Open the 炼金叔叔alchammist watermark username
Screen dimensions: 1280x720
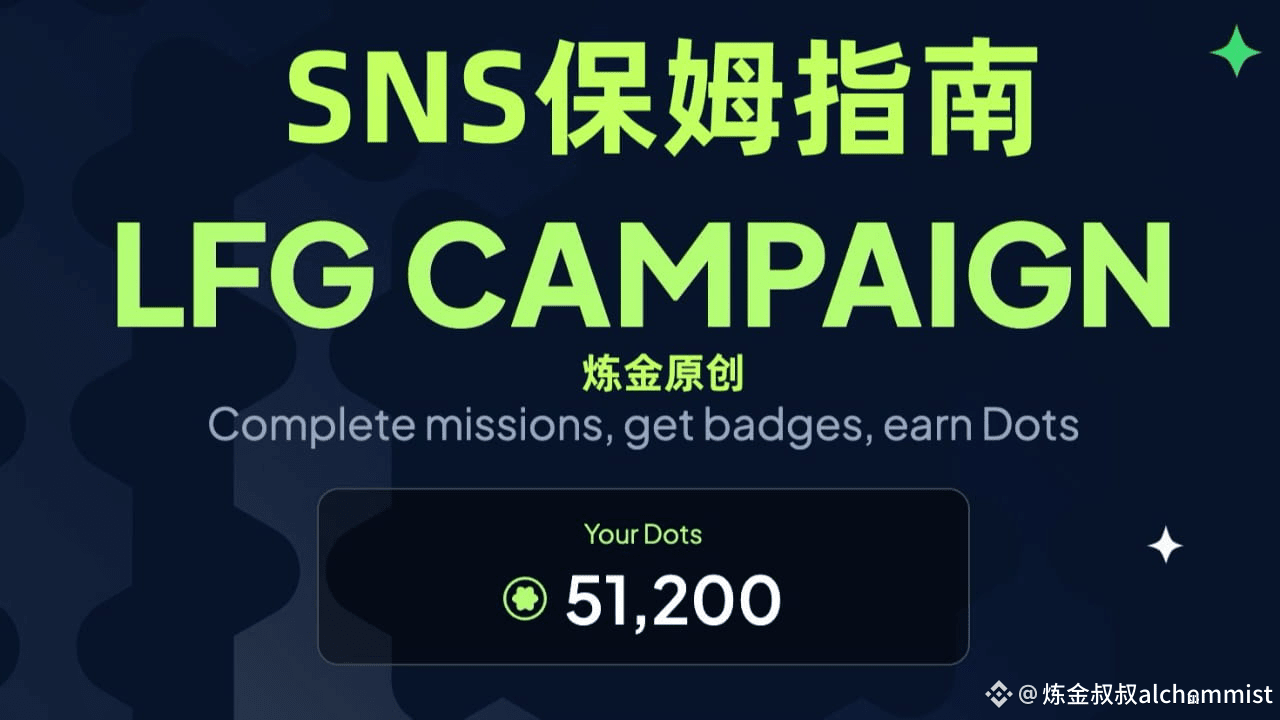tap(1157, 693)
